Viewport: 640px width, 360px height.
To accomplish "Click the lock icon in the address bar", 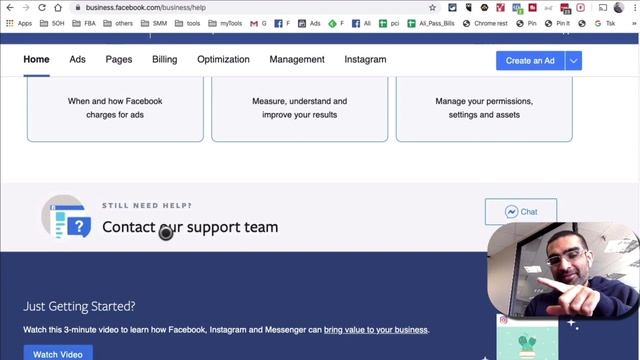I will click(x=78, y=7).
